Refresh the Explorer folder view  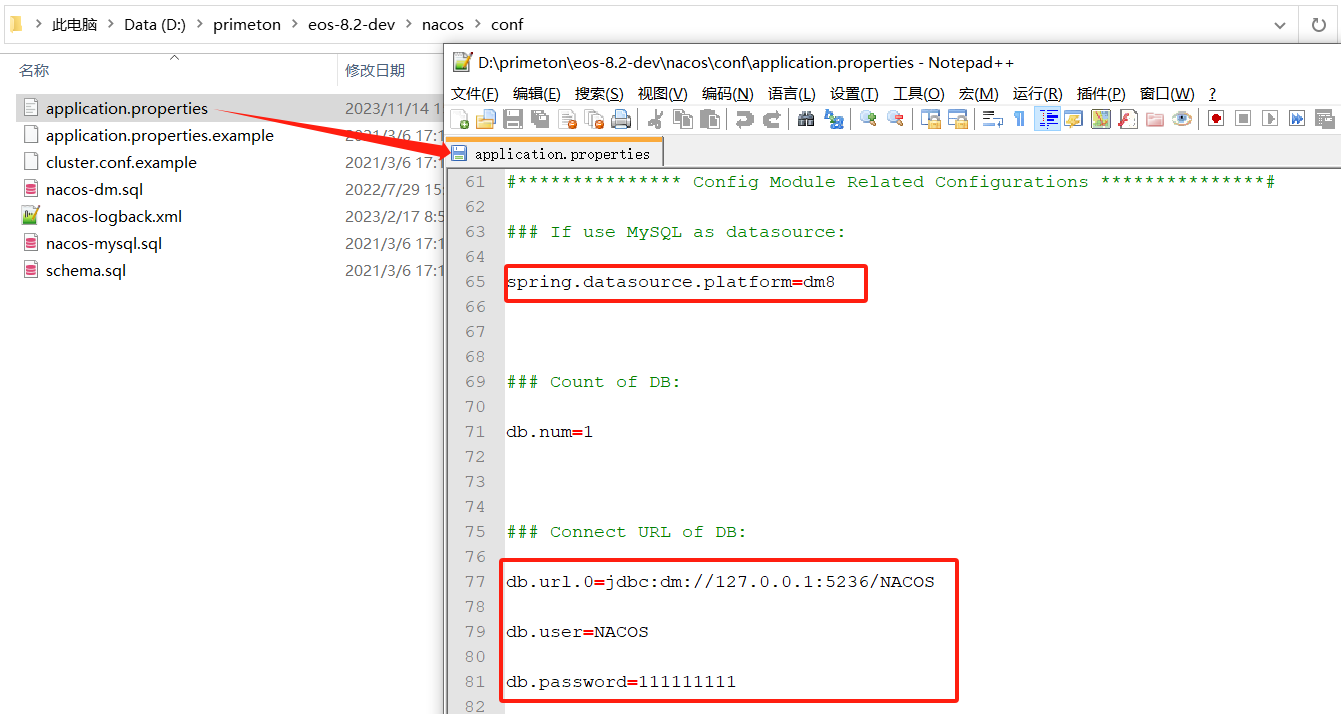tap(1318, 24)
